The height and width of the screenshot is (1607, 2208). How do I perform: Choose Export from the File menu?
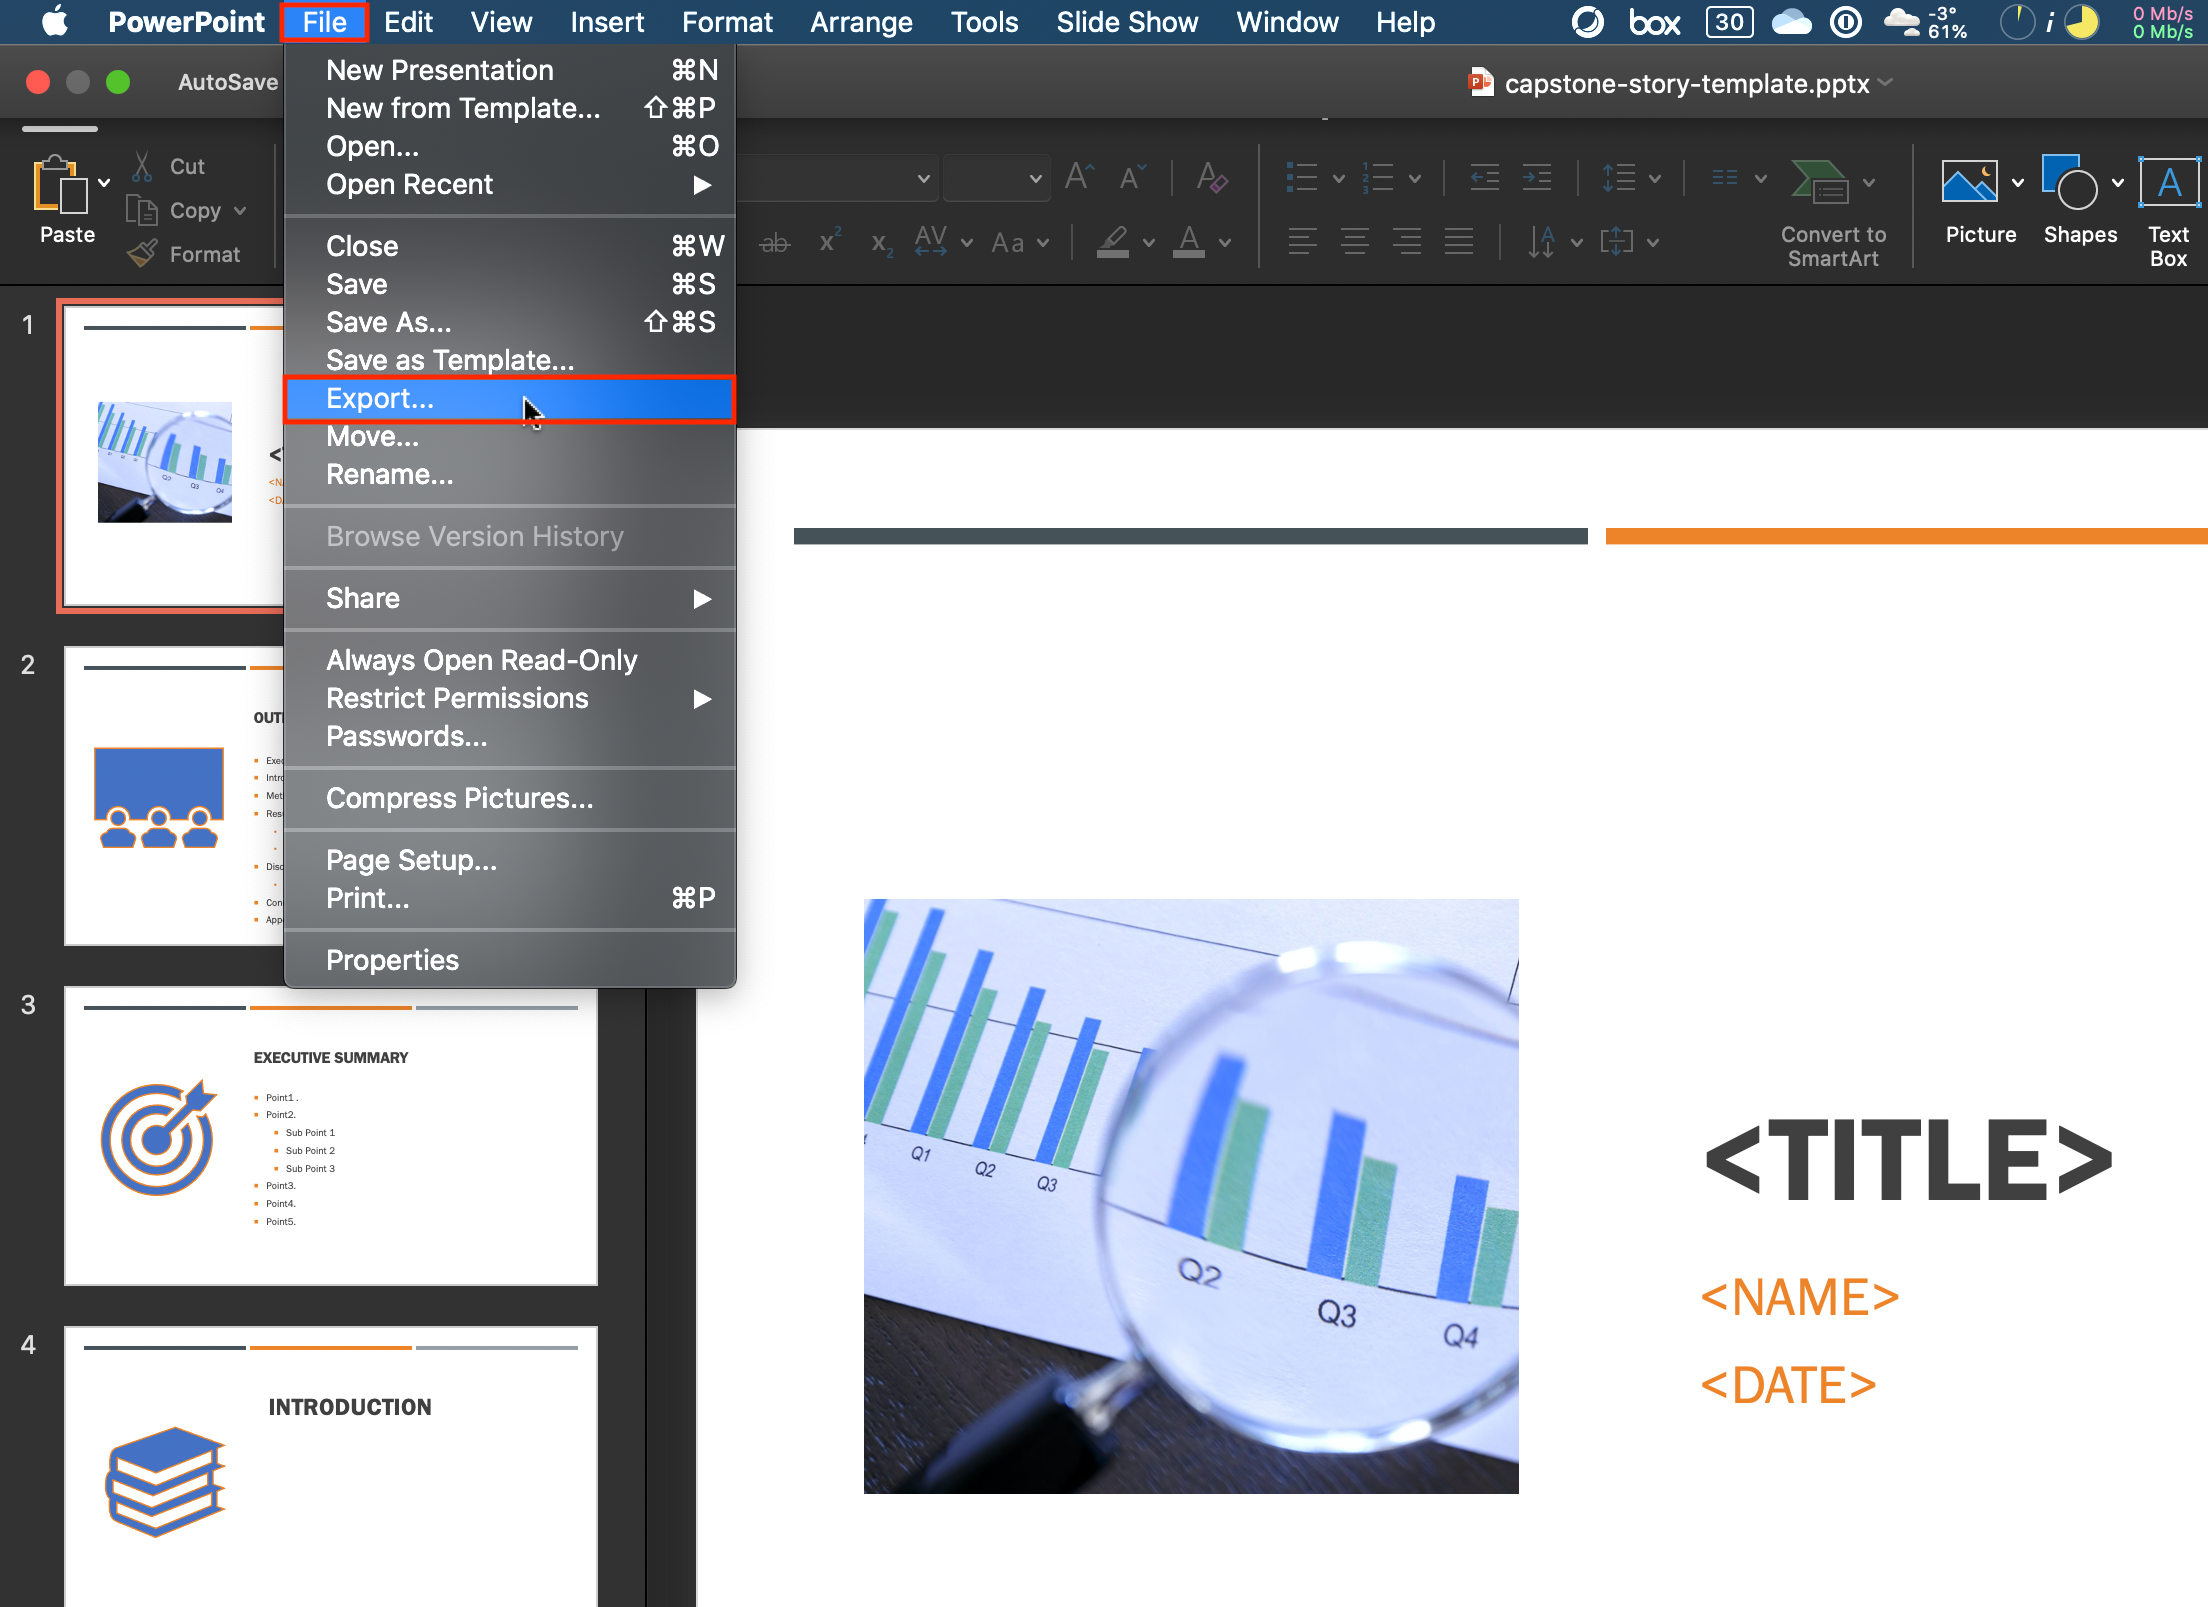click(380, 399)
